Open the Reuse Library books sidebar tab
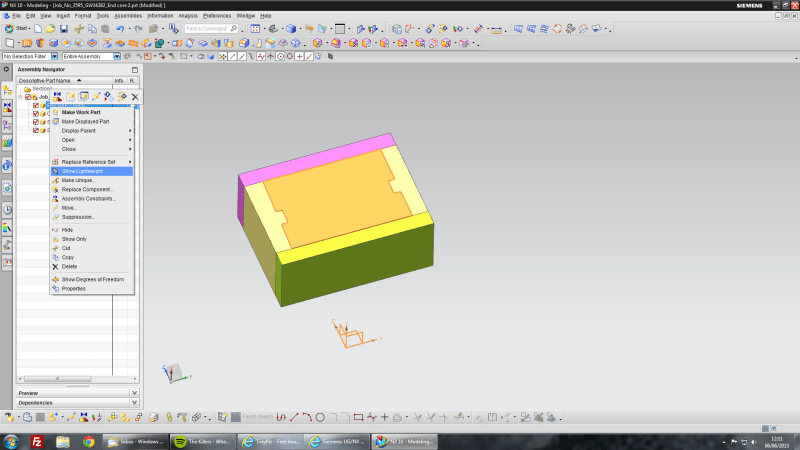The height and width of the screenshot is (450, 800). coord(7,143)
